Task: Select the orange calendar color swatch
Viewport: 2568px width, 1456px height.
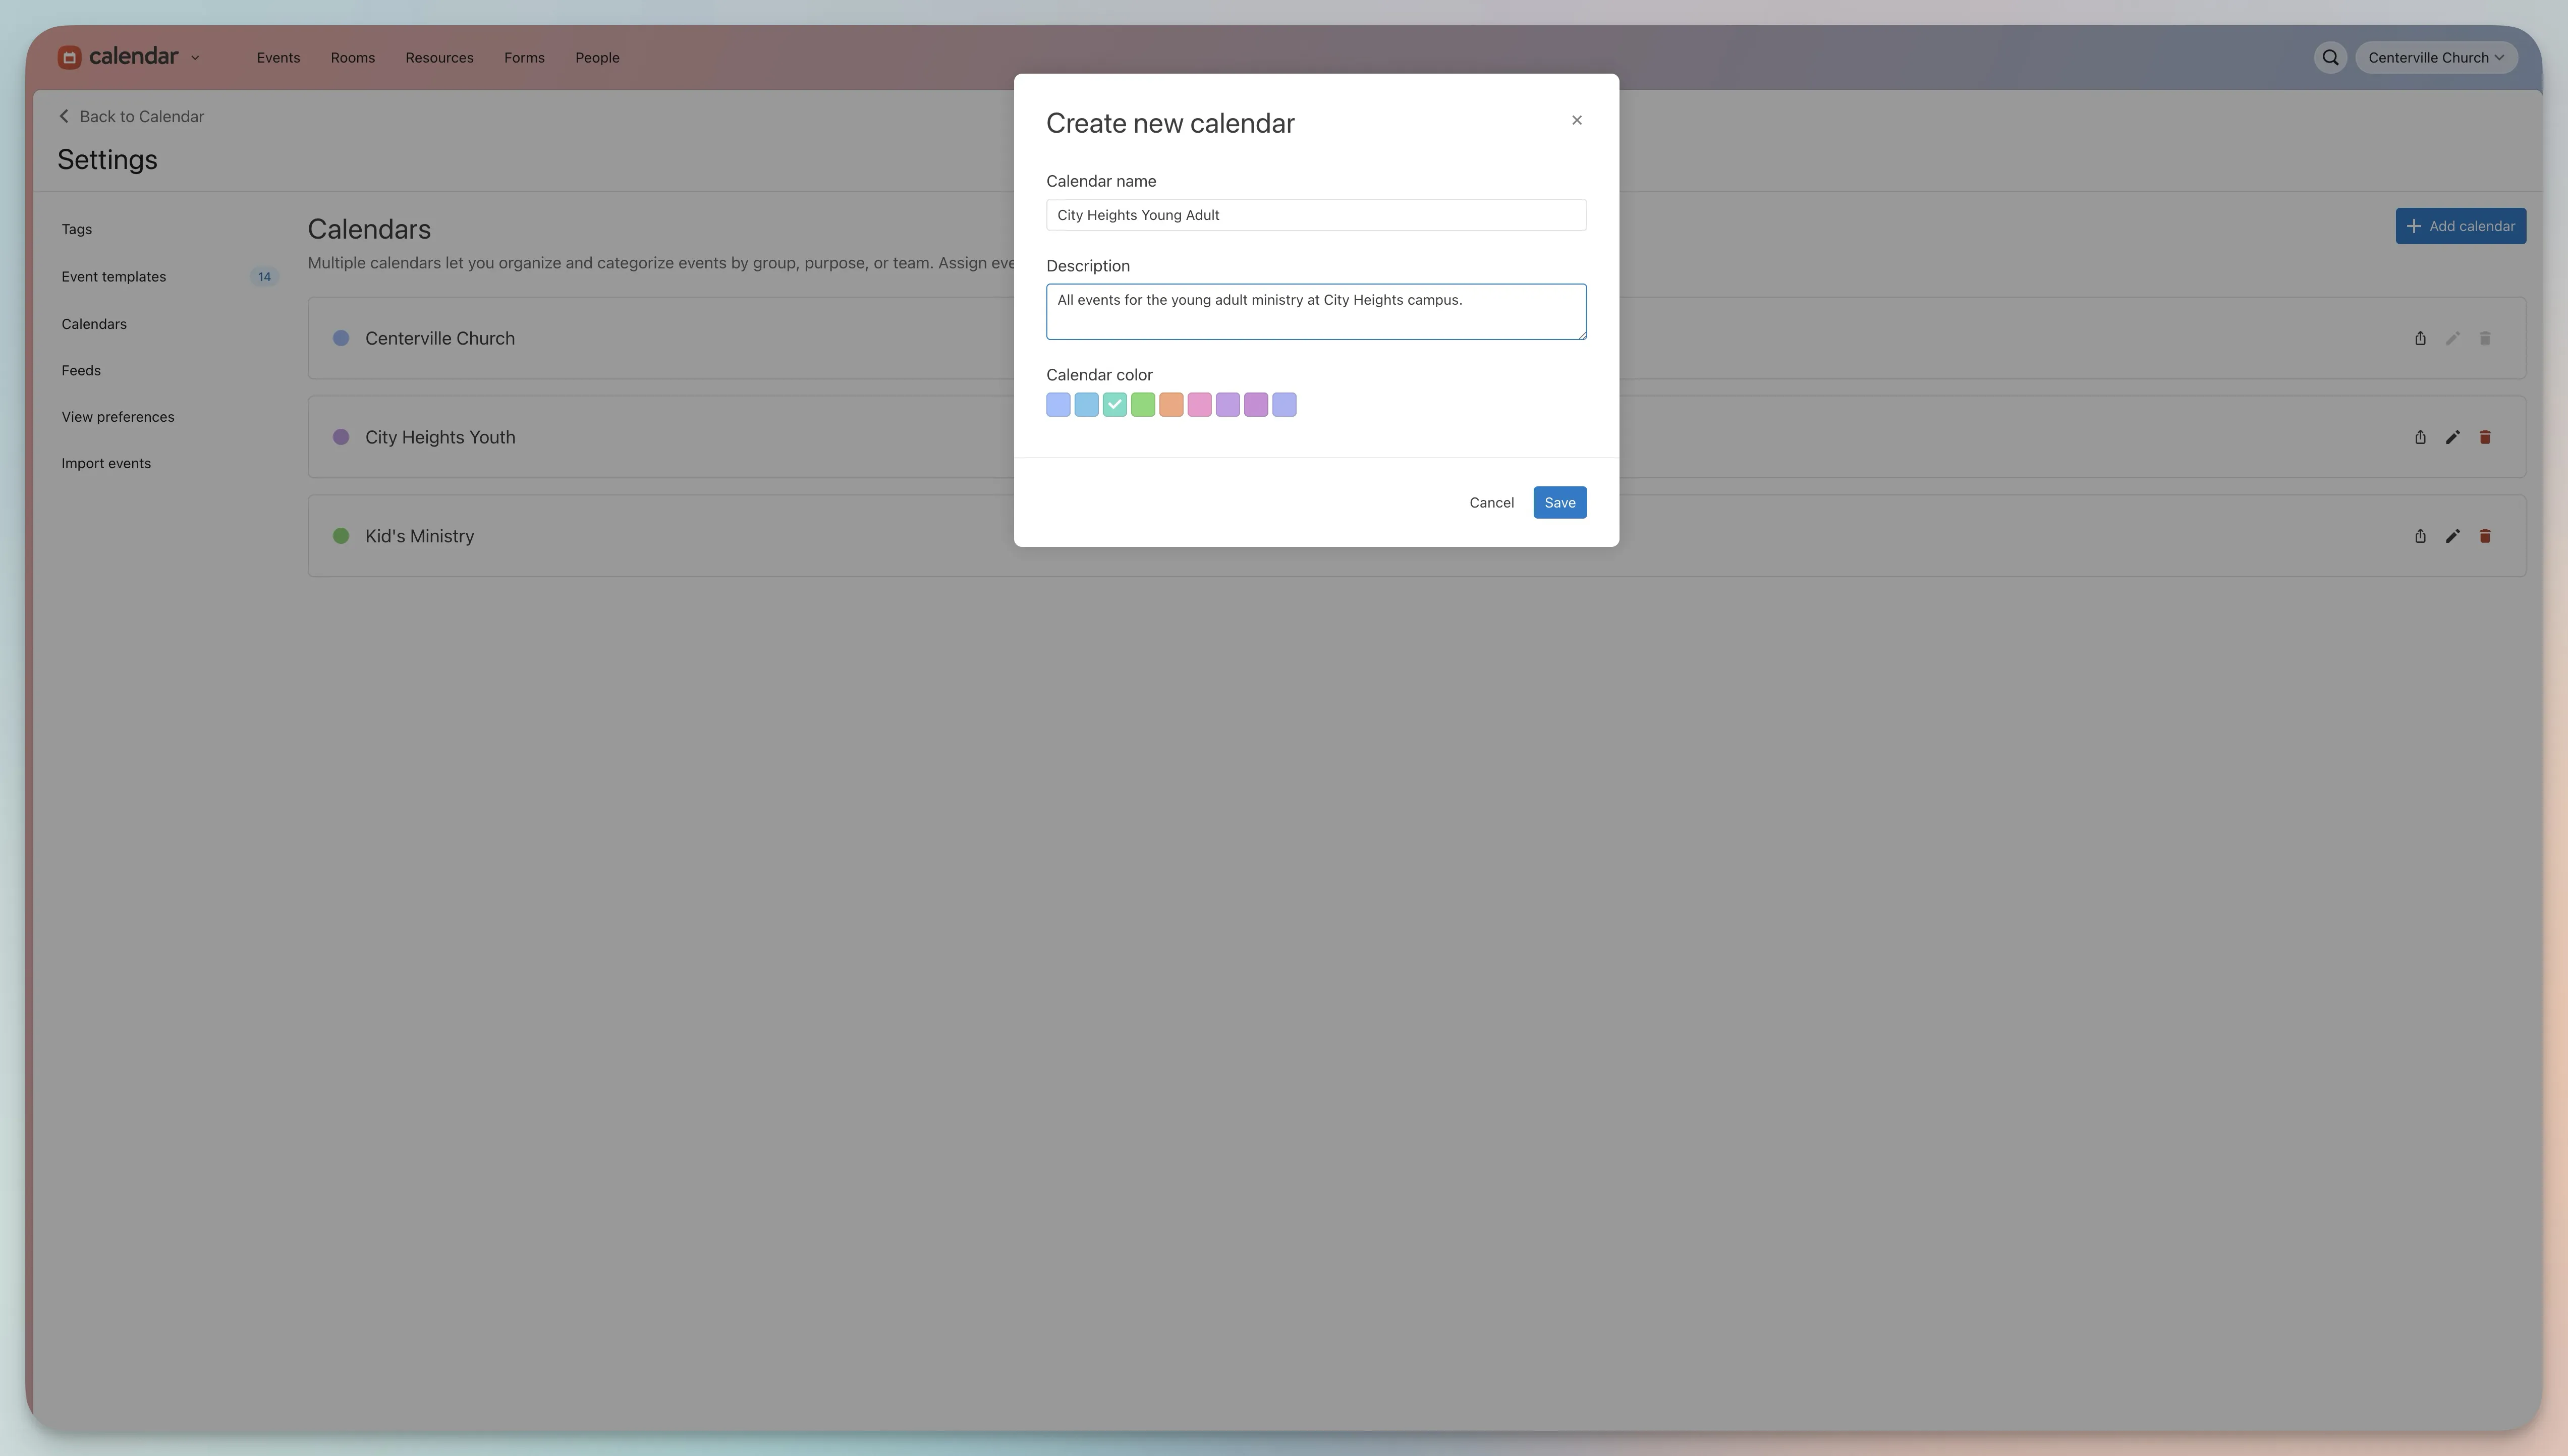Action: [1171, 404]
